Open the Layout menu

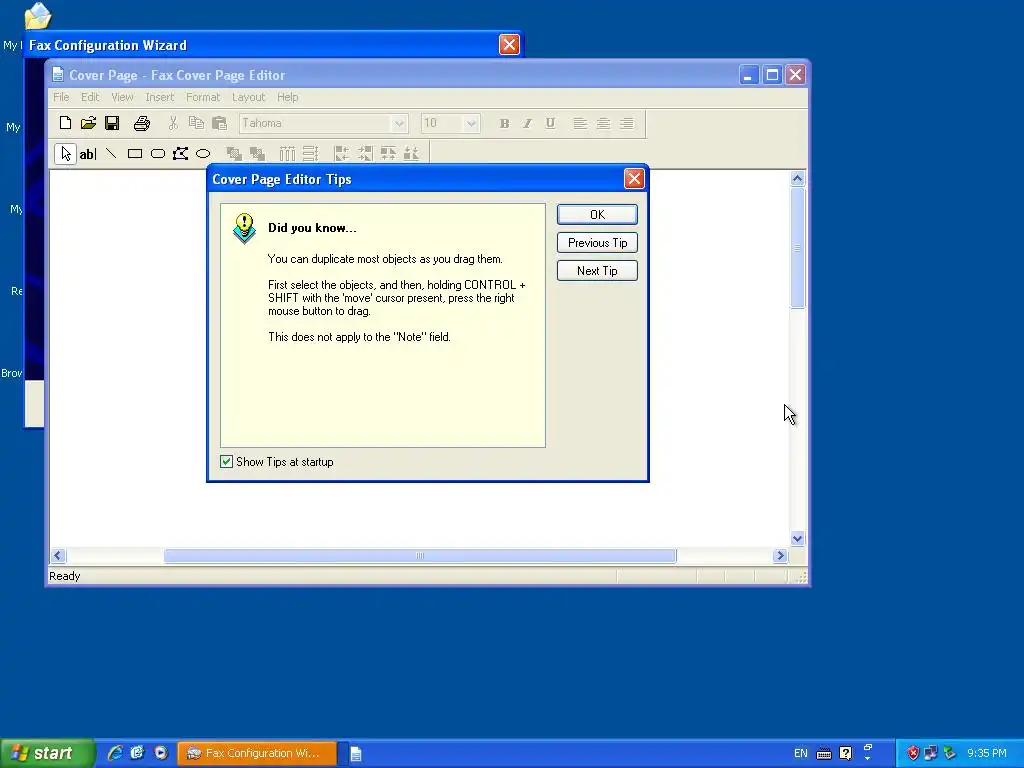(248, 97)
